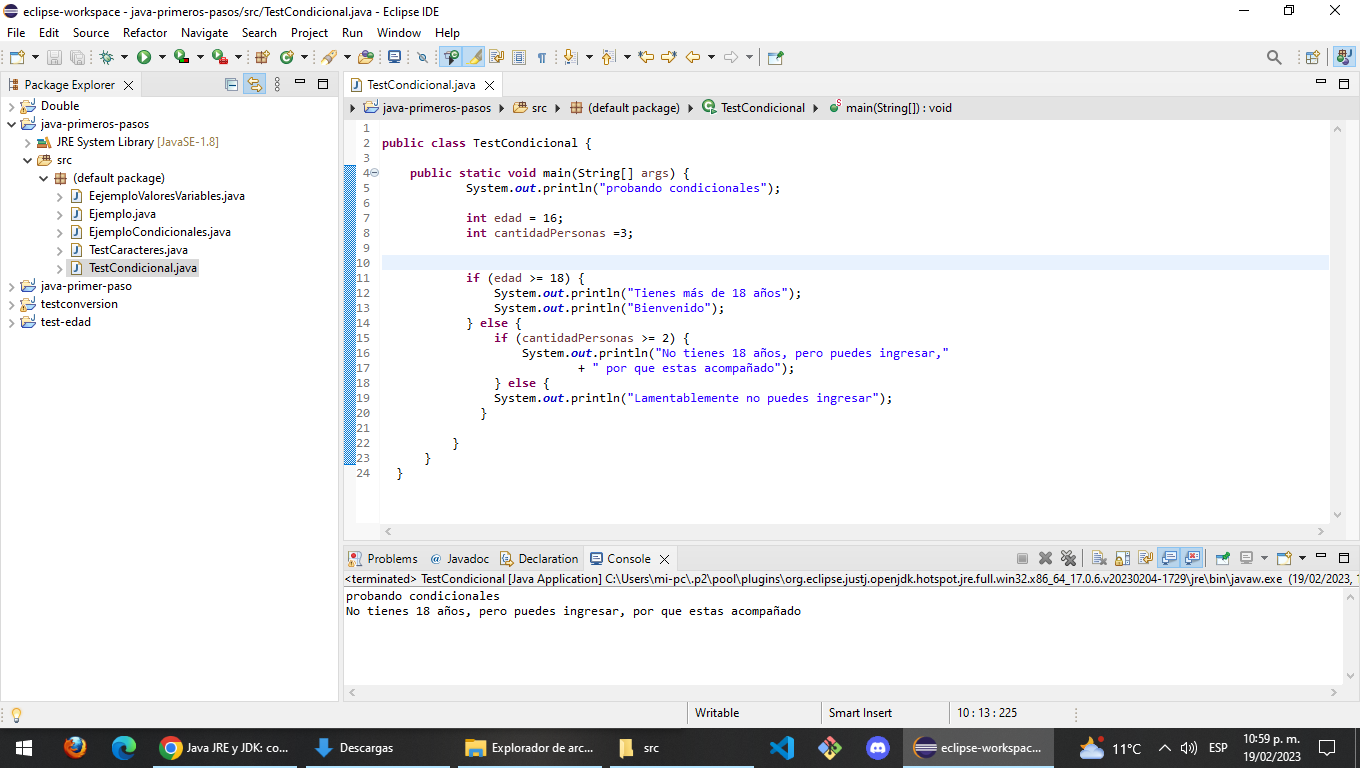This screenshot has width=1360, height=768.
Task: Open the dropdown arrow next to Debug
Action: point(124,58)
